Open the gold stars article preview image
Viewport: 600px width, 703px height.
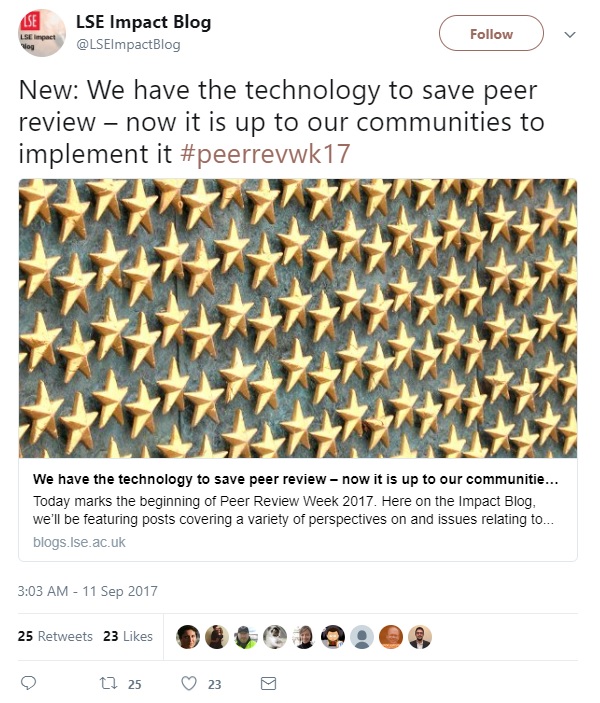[x=298, y=318]
